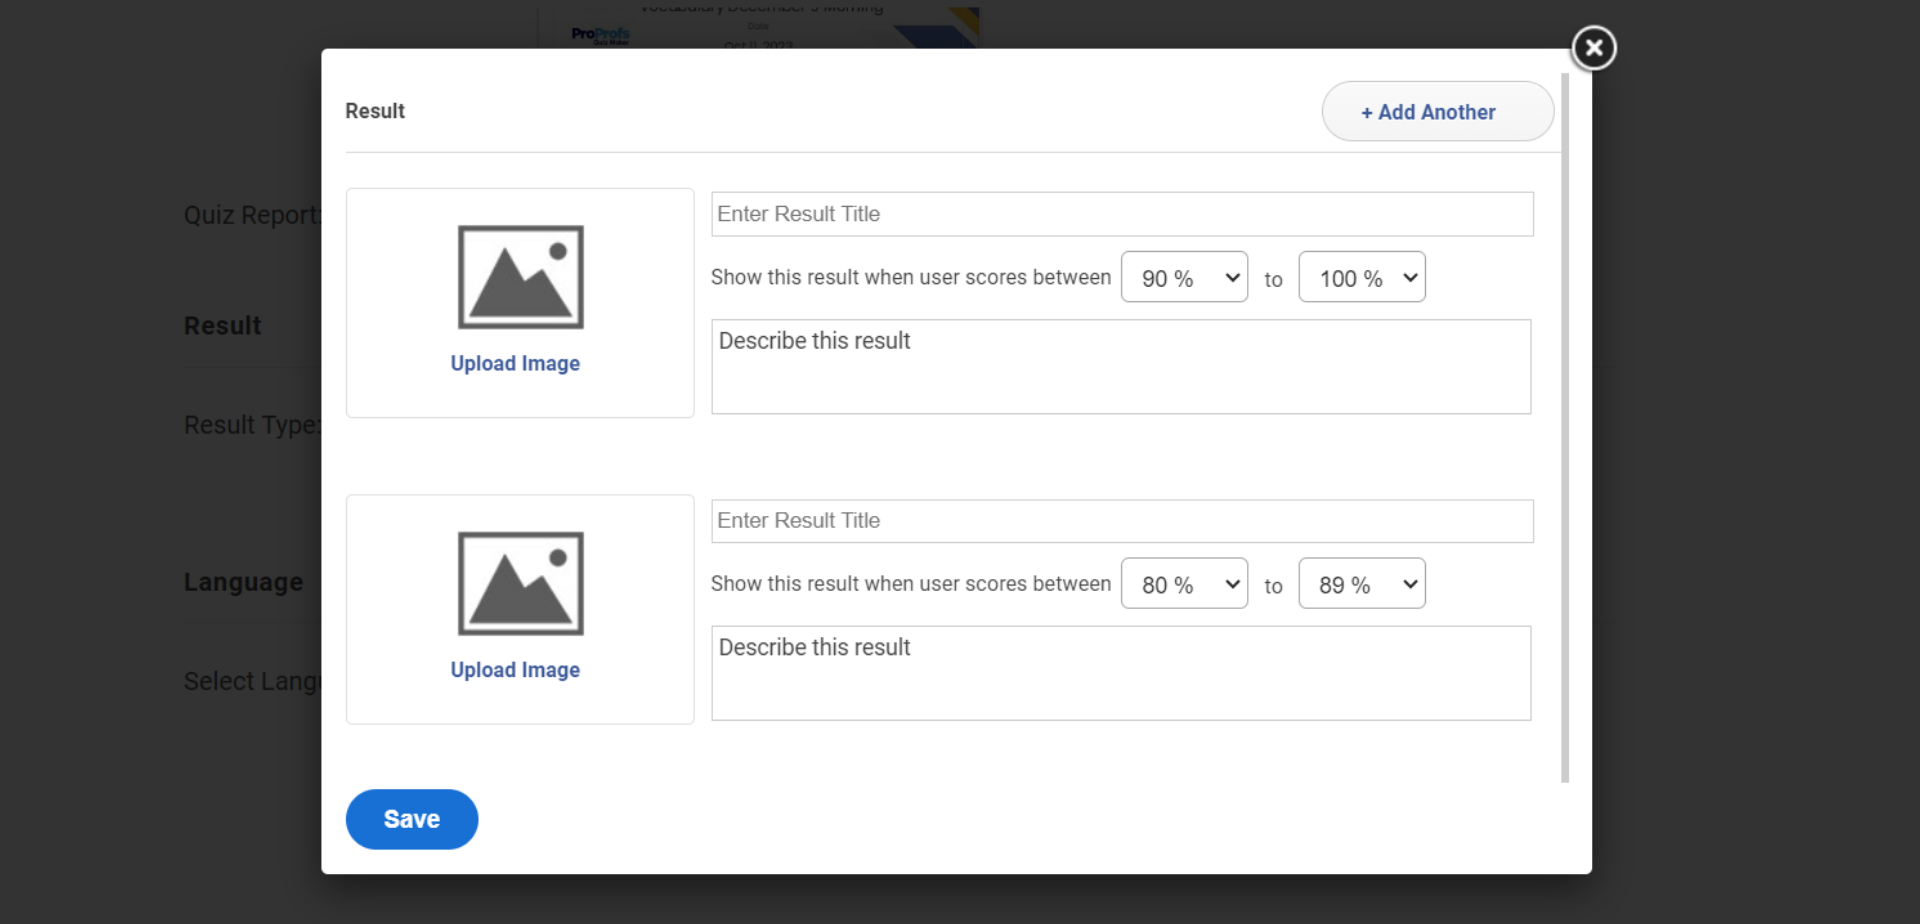Click the second result's image placeholder icon
Screen dimensions: 1920x924
point(520,583)
